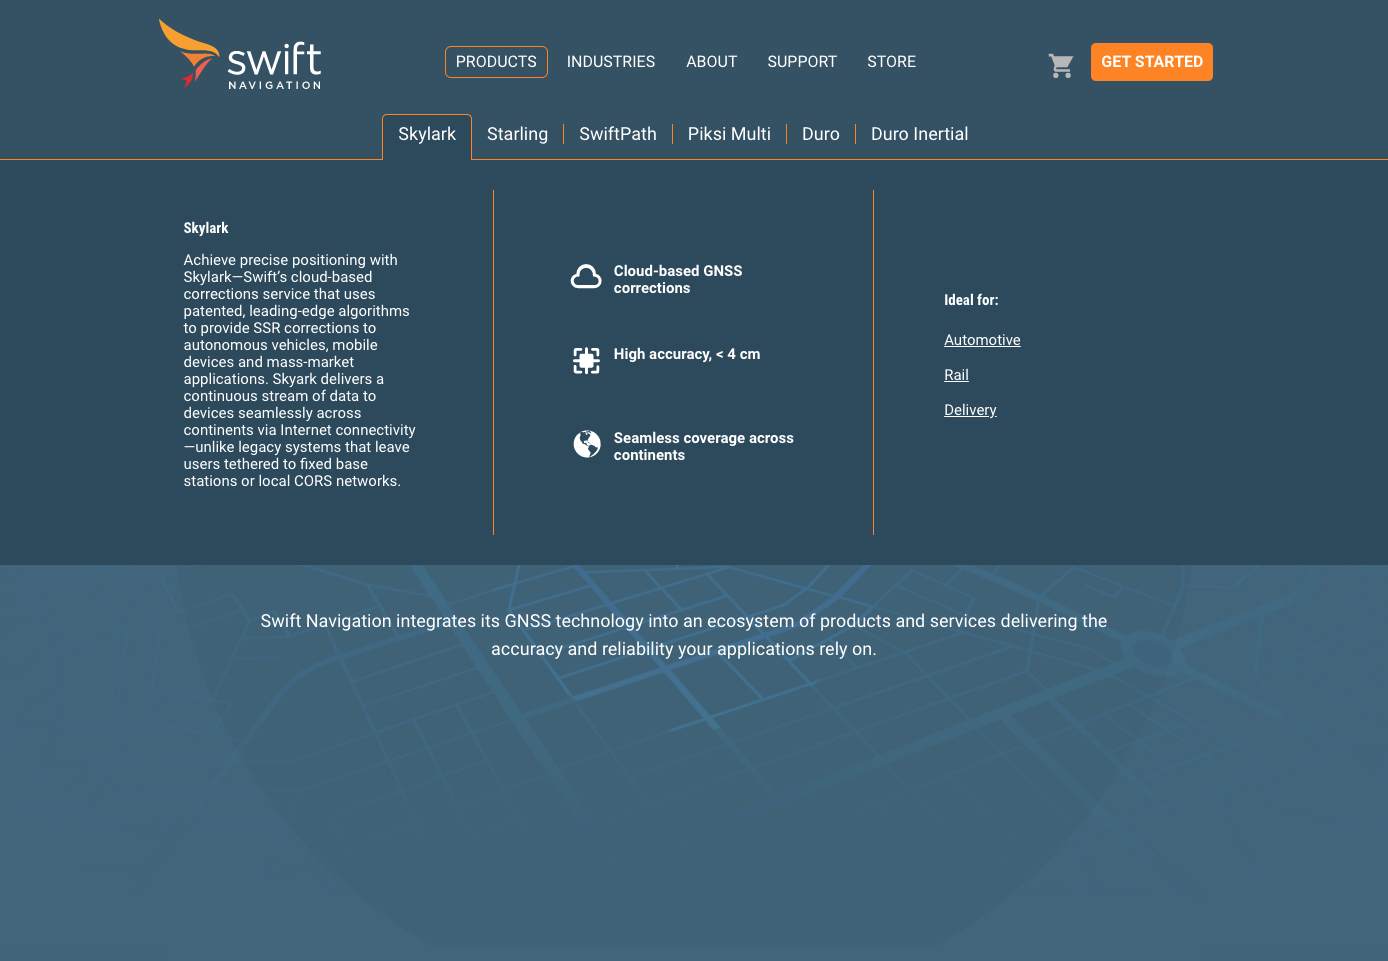This screenshot has width=1388, height=961.
Task: Click the Swift Navigation logo
Action: [x=240, y=55]
